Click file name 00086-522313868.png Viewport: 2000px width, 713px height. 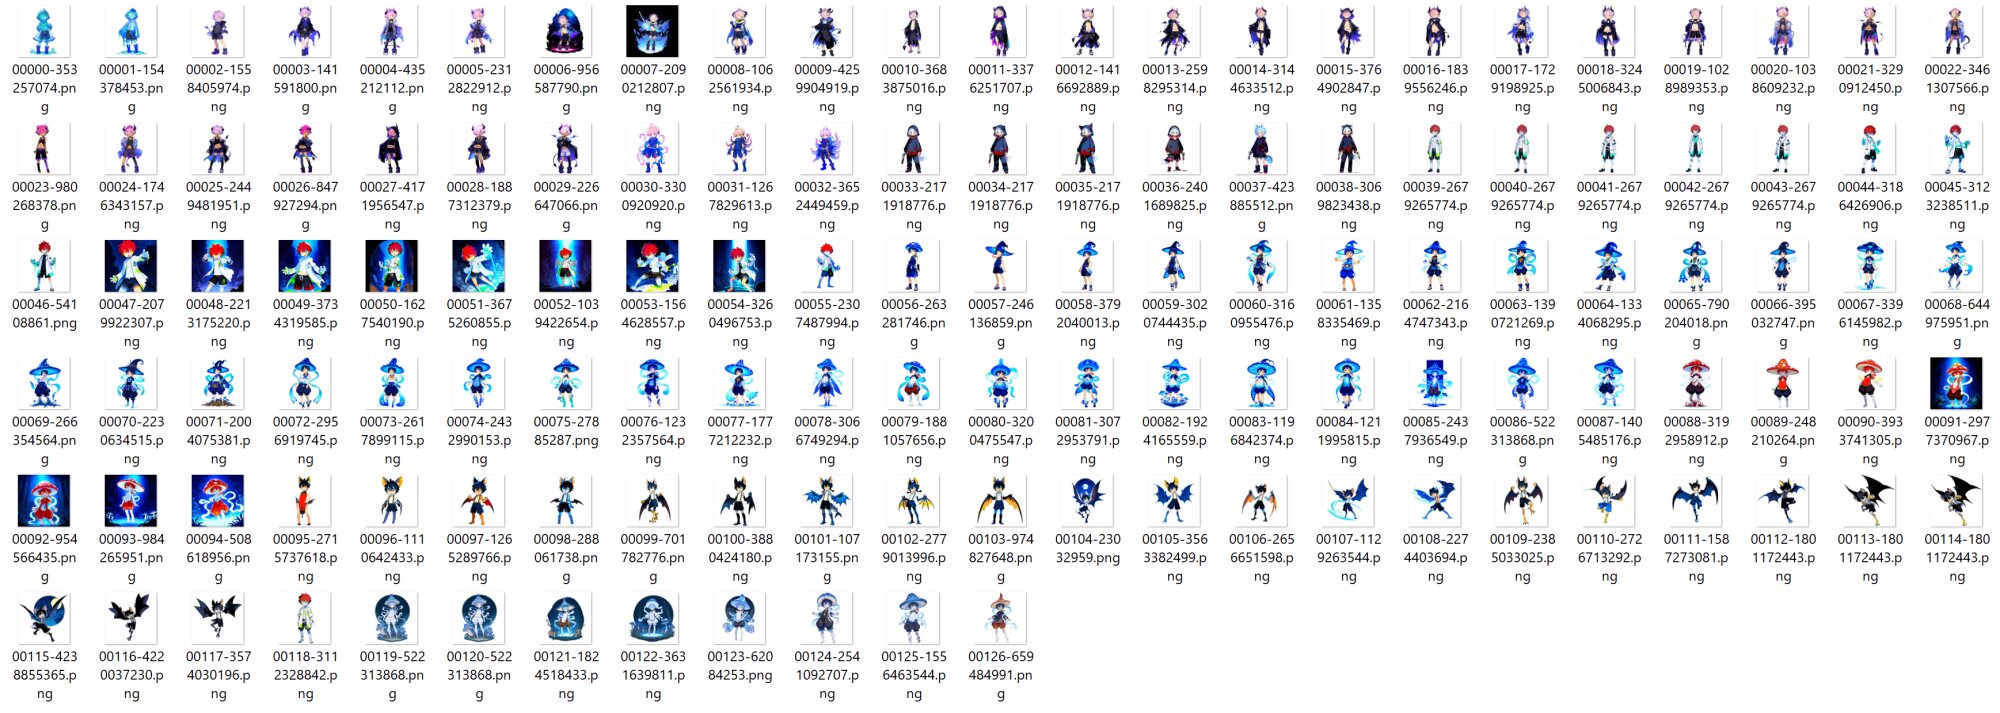[1522, 440]
